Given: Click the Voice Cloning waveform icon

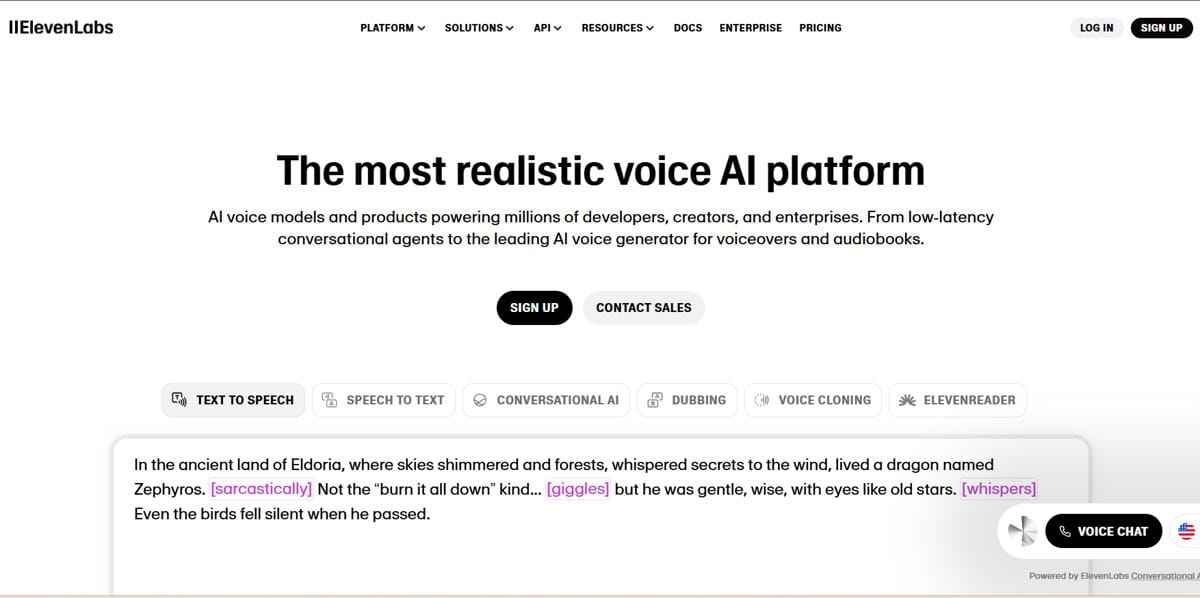Looking at the screenshot, I should pos(762,400).
